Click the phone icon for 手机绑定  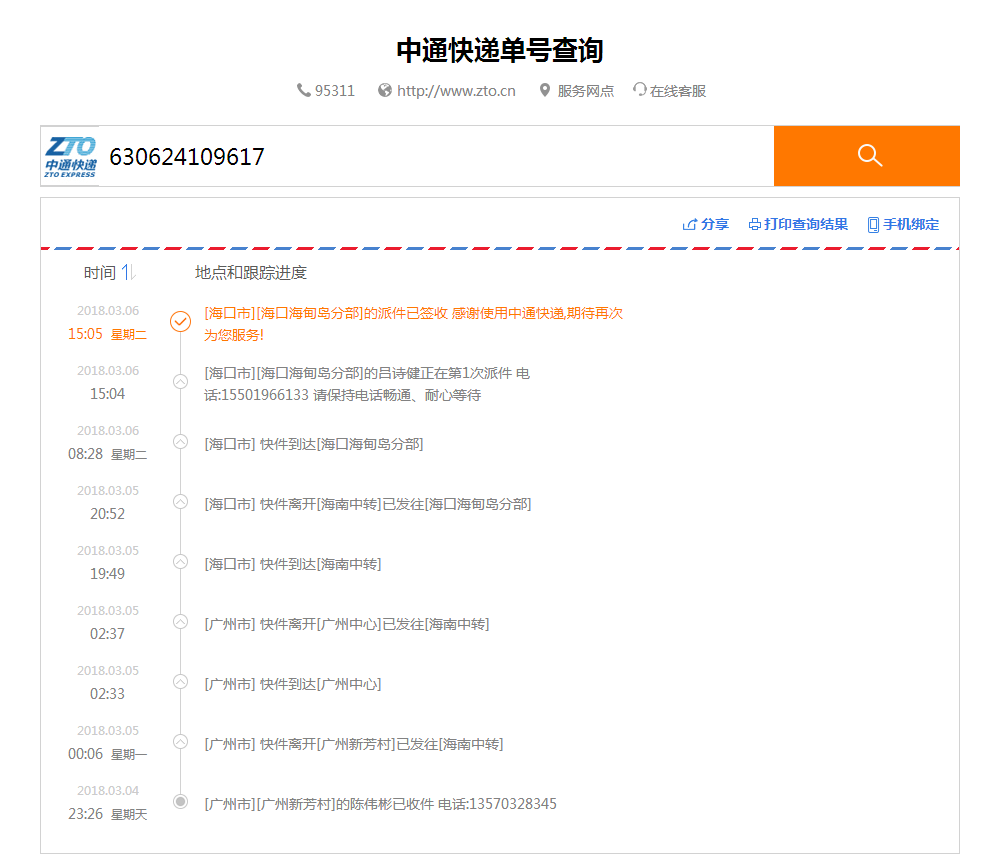pyautogui.click(x=874, y=225)
